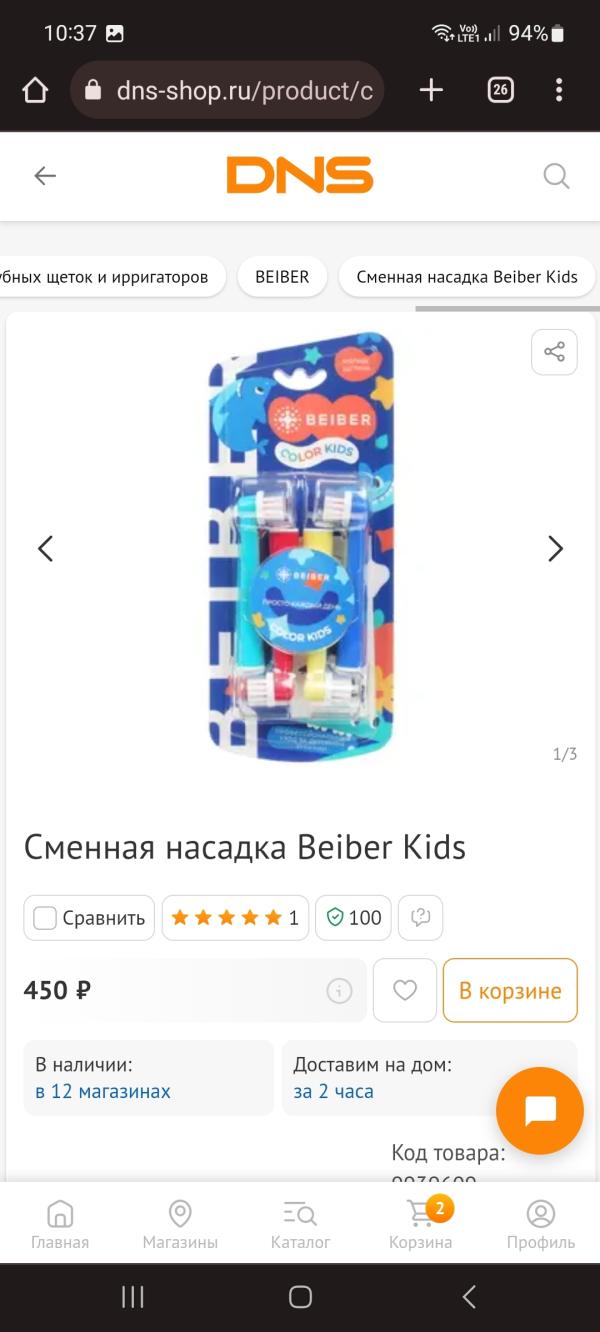The image size is (600, 1332).
Task: Share the product via share icon
Action: point(554,352)
